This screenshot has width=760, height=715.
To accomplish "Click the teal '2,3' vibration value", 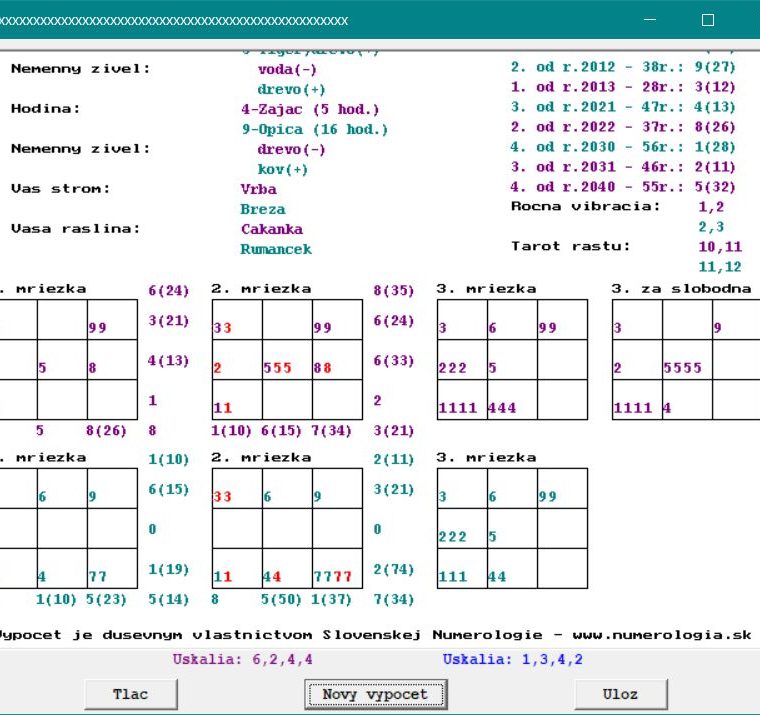I will 711,227.
